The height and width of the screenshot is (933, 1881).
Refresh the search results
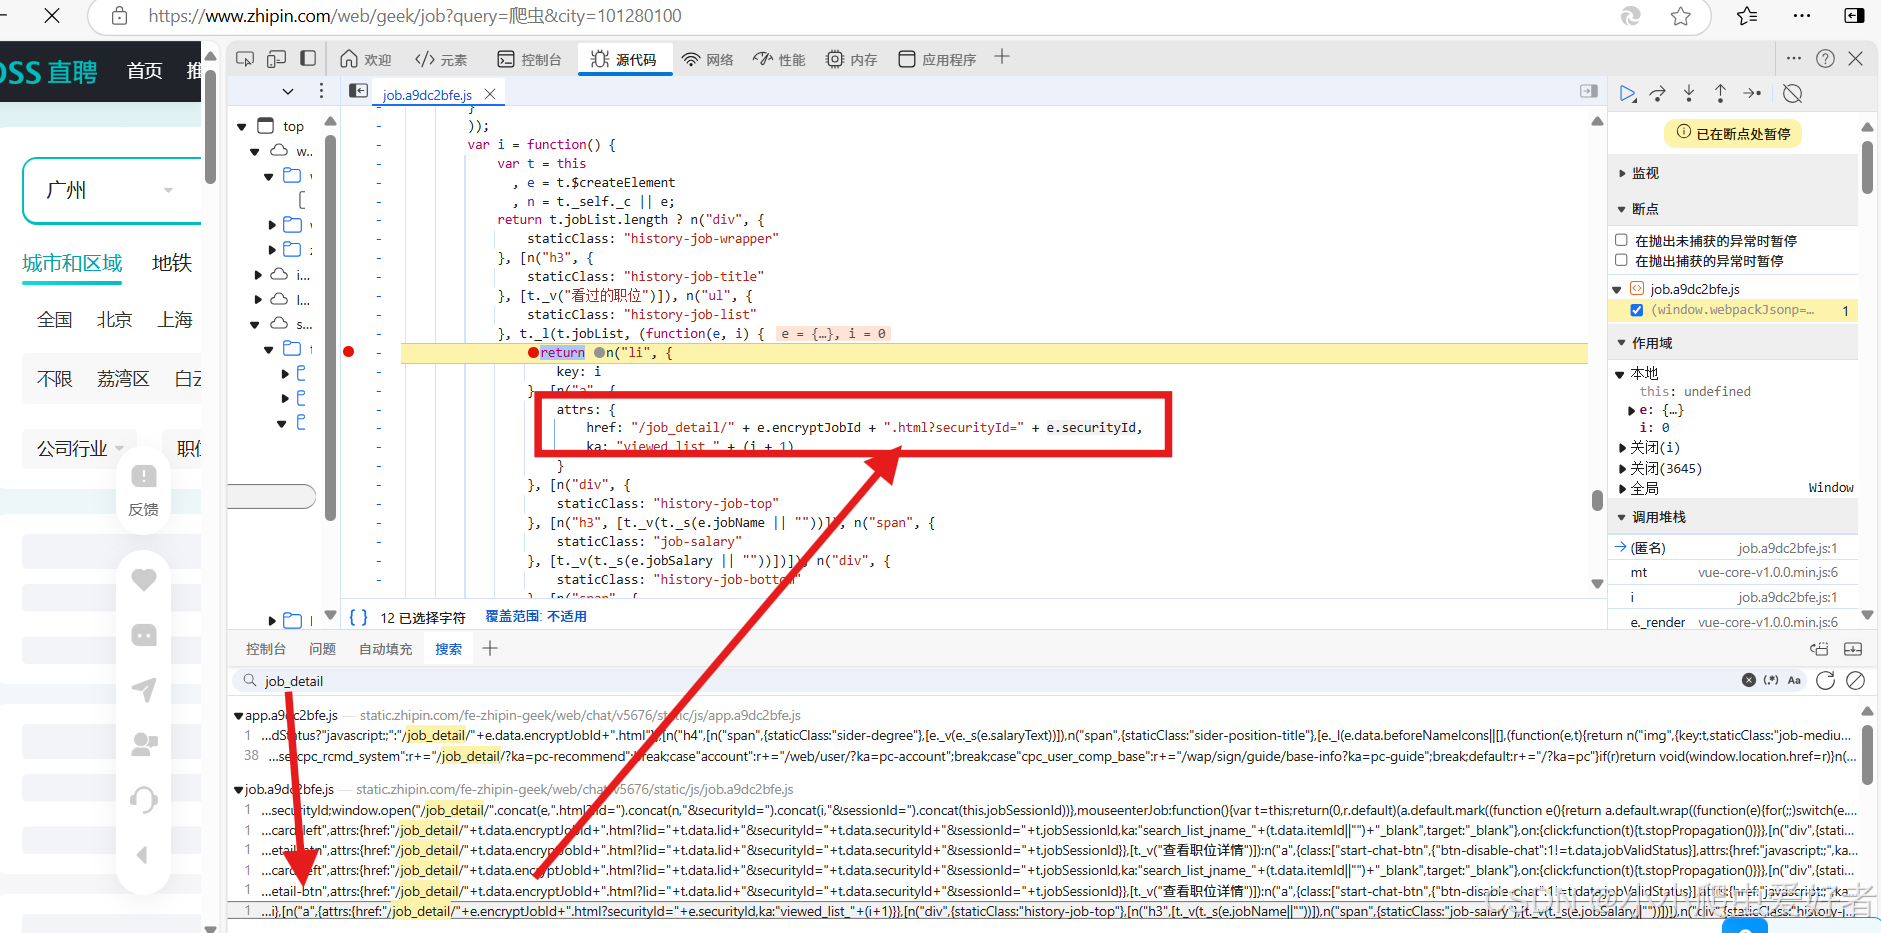(x=1825, y=680)
